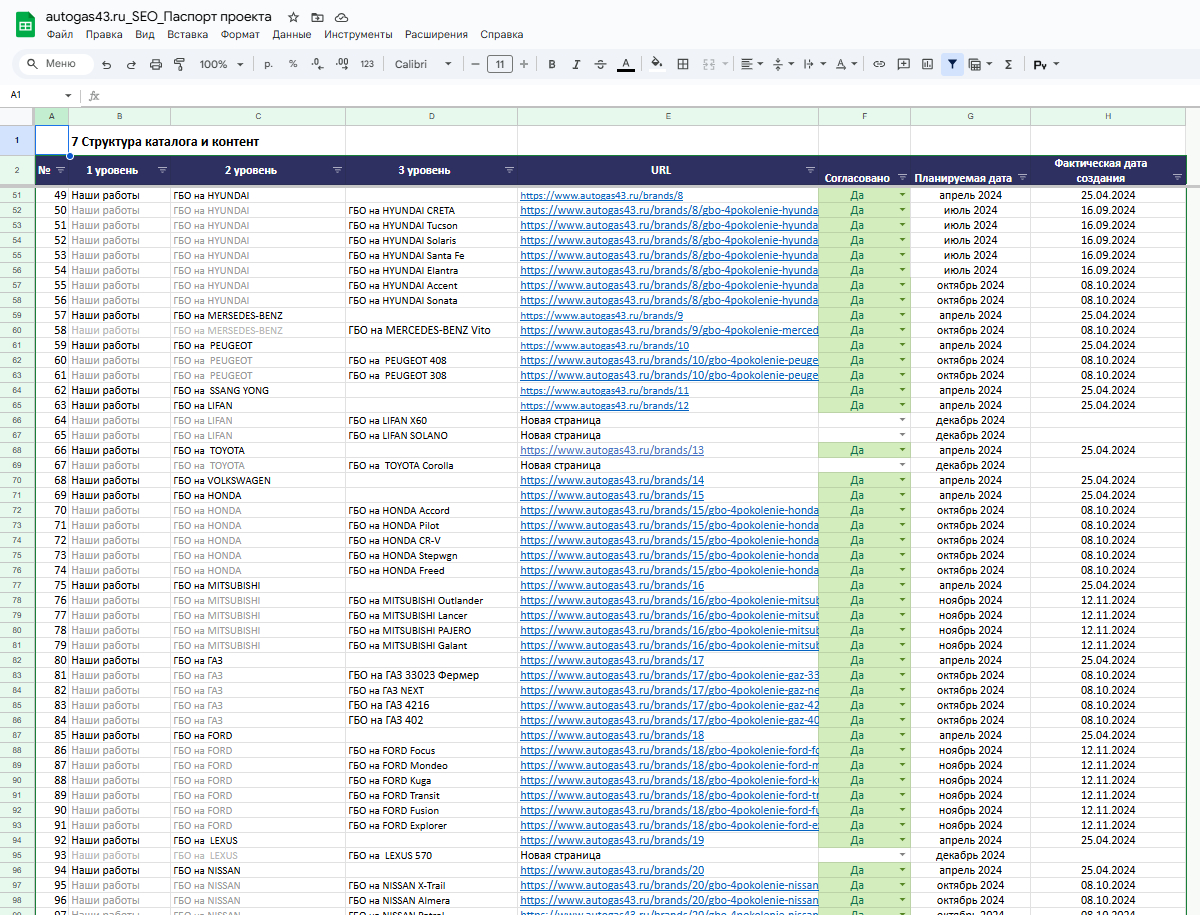Screen dimensions: 1200x915
Task: Open the Расширения menu
Action: [x=436, y=34]
